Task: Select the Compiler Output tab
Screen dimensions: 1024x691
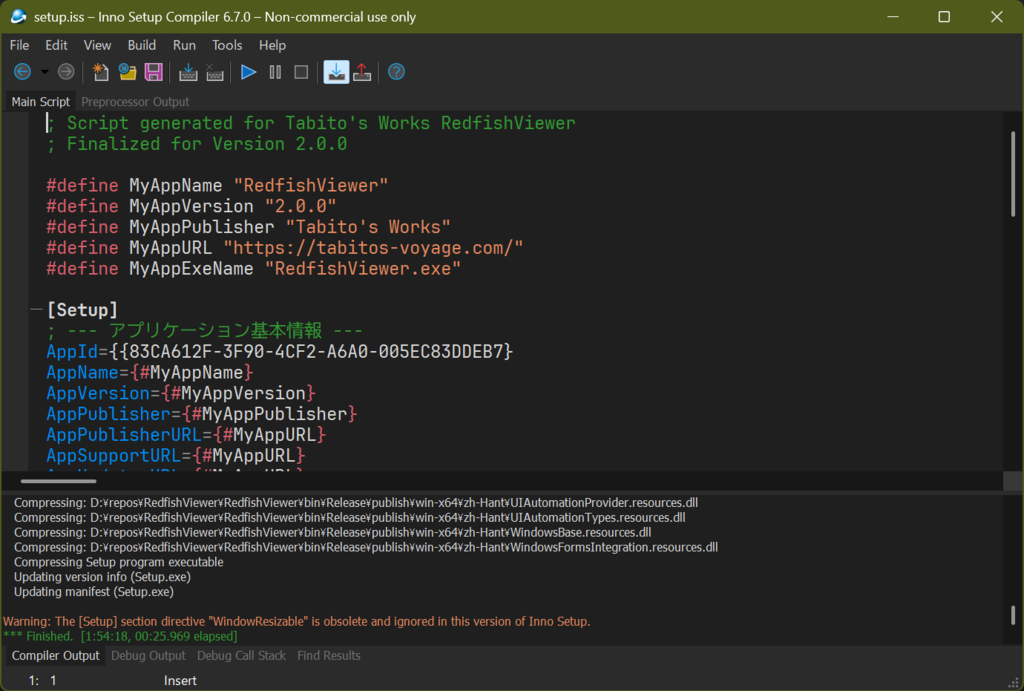Action: coord(56,655)
